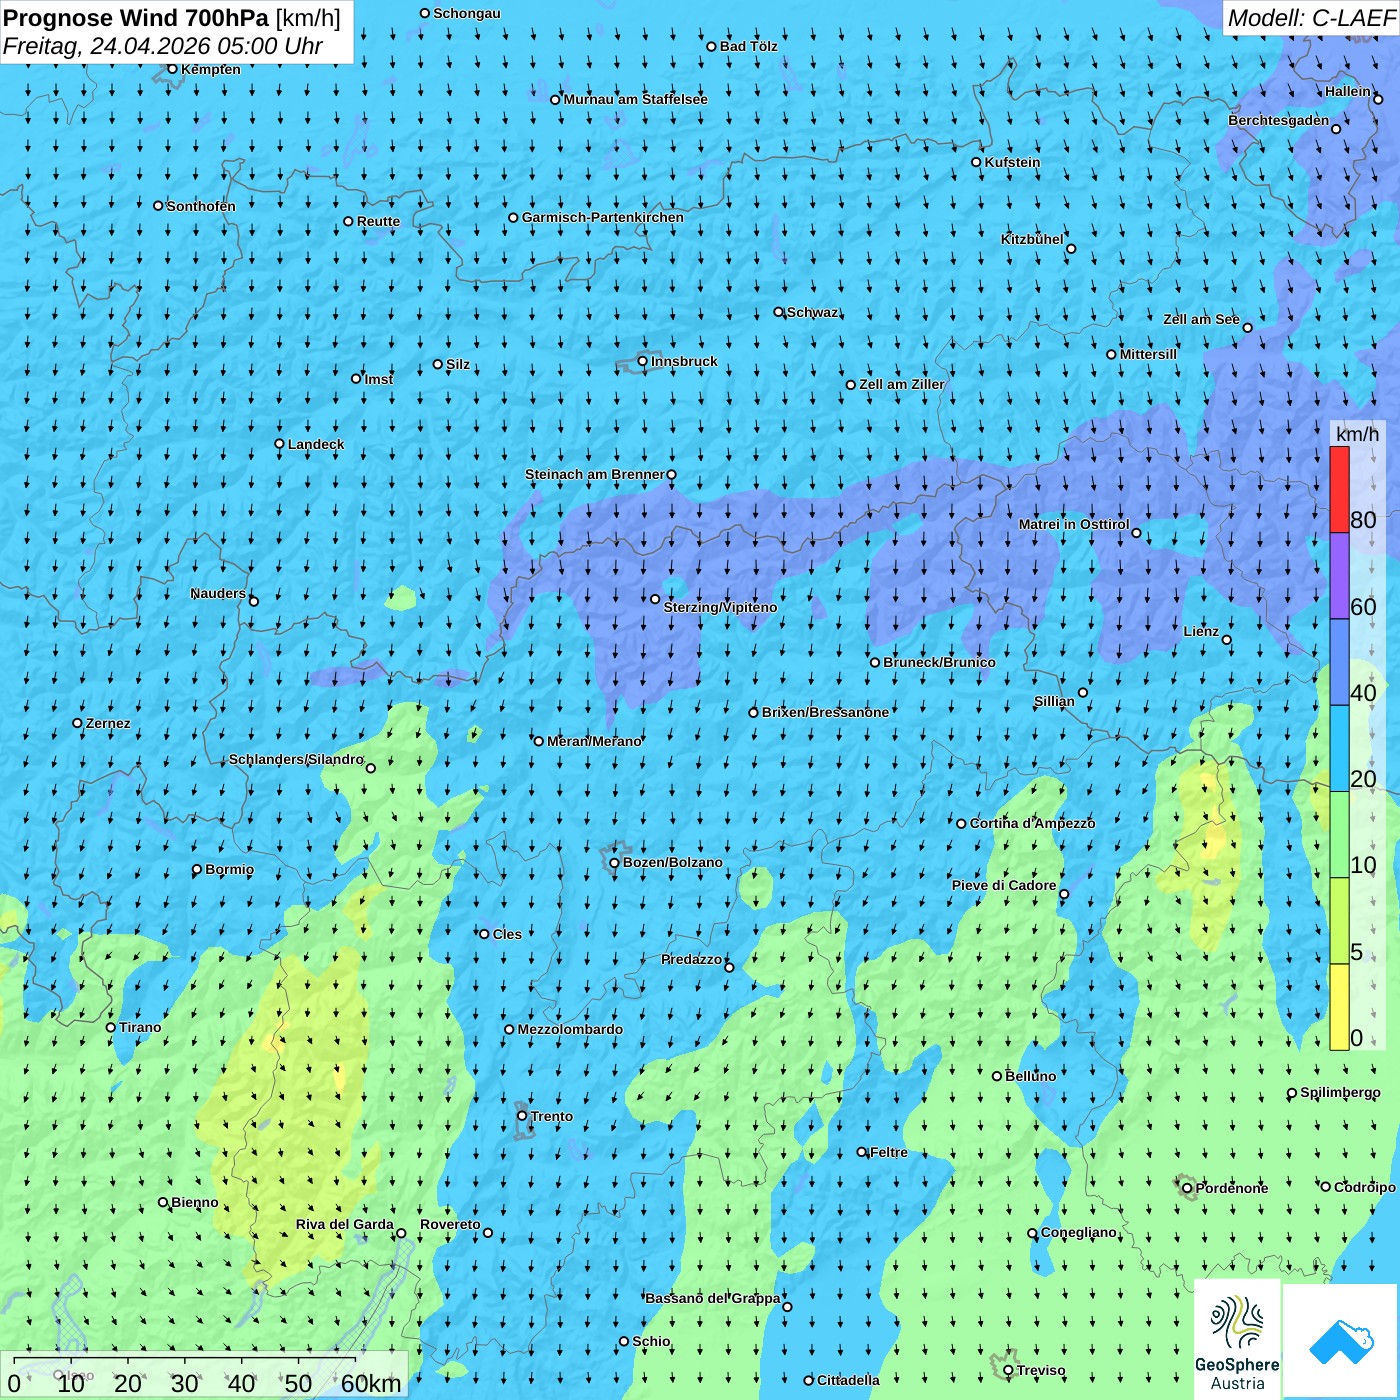Viewport: 1400px width, 1400px height.
Task: Click the Cles map label
Action: coord(507,934)
